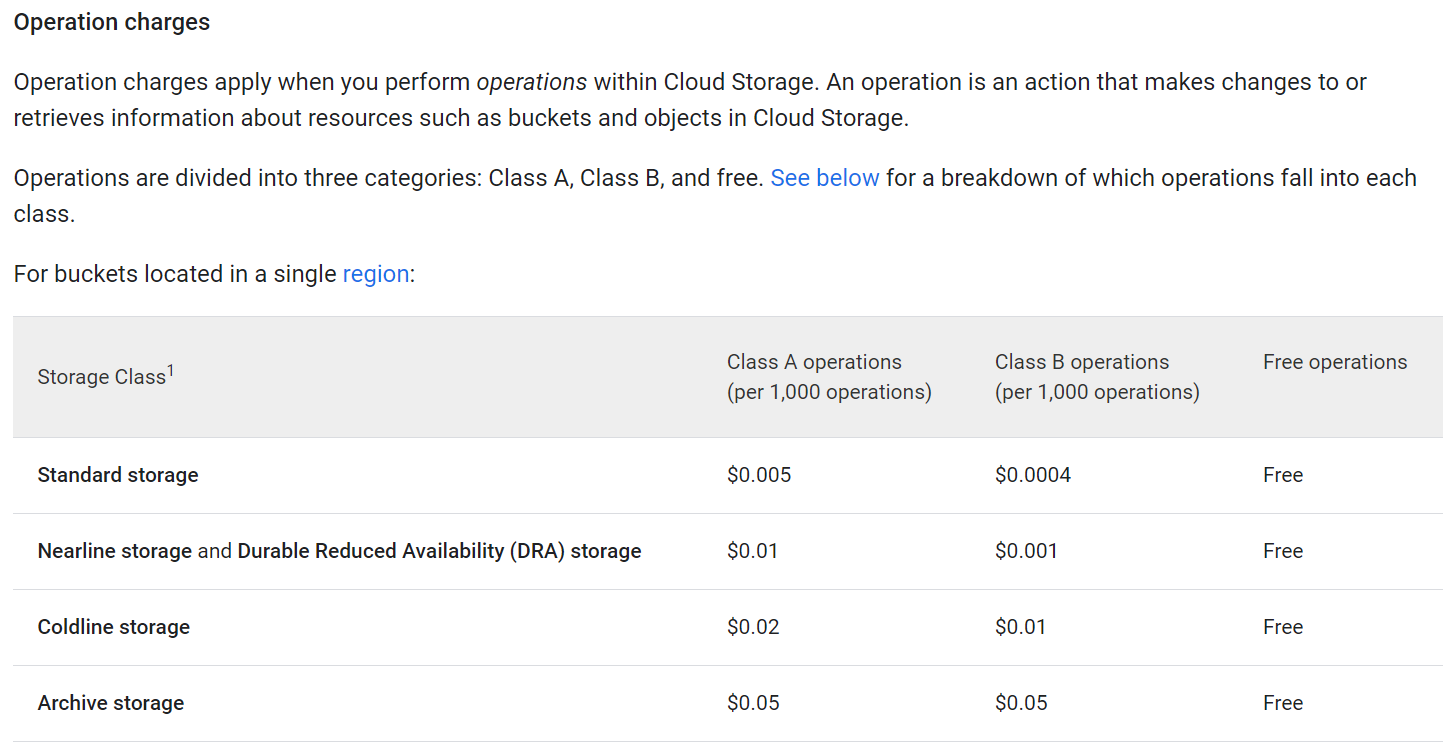This screenshot has height=754, width=1444.
Task: Click the Archive Class B $0.05 price
Action: (1021, 703)
